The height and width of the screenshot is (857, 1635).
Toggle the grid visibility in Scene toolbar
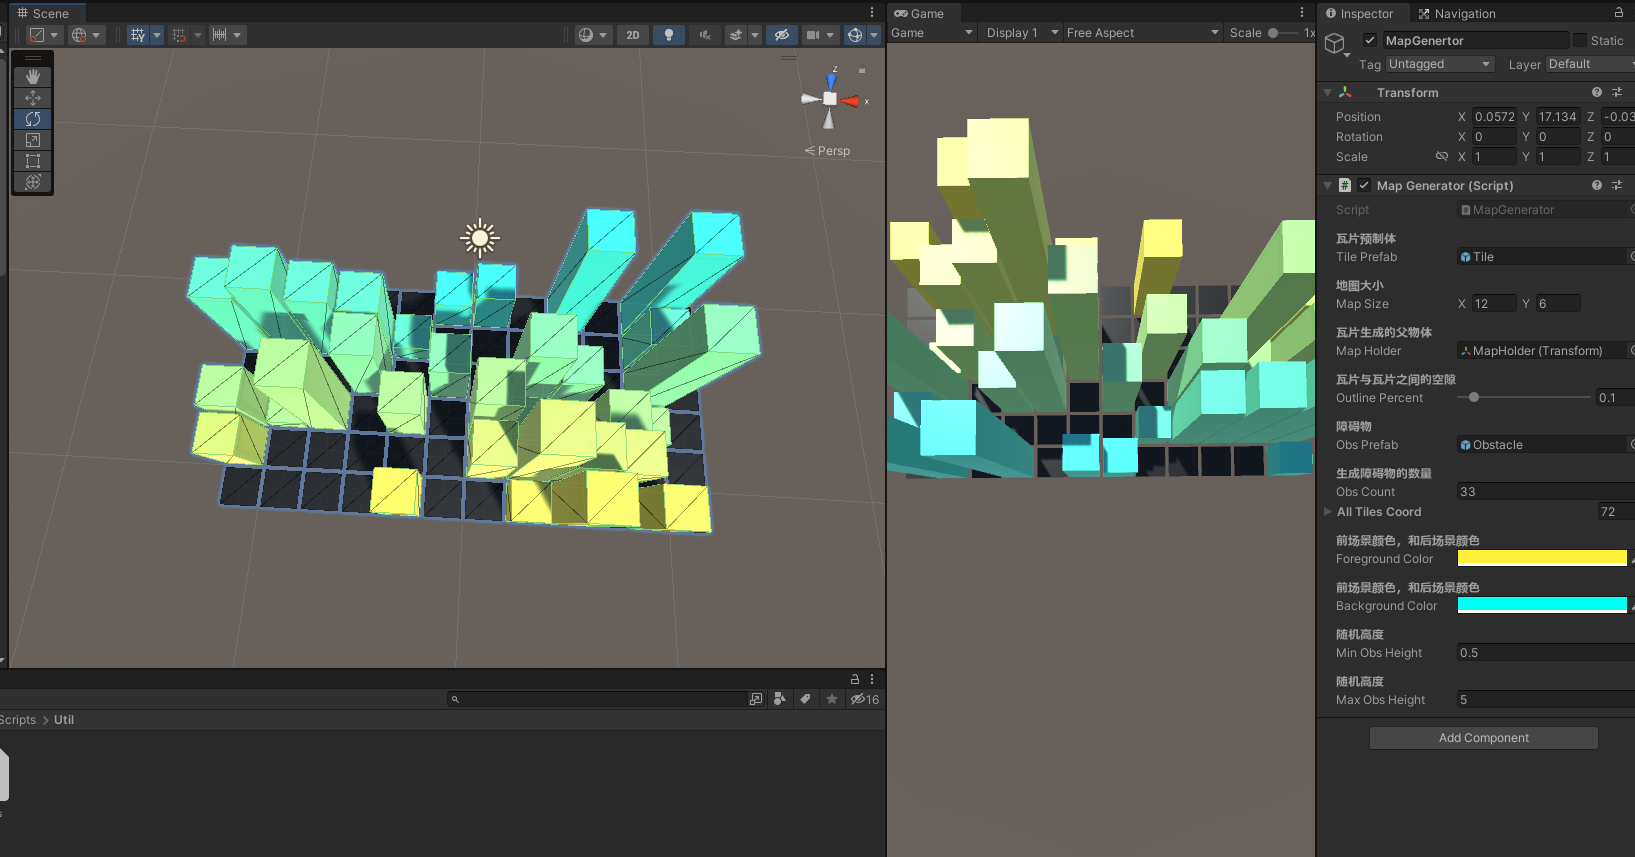(x=138, y=35)
